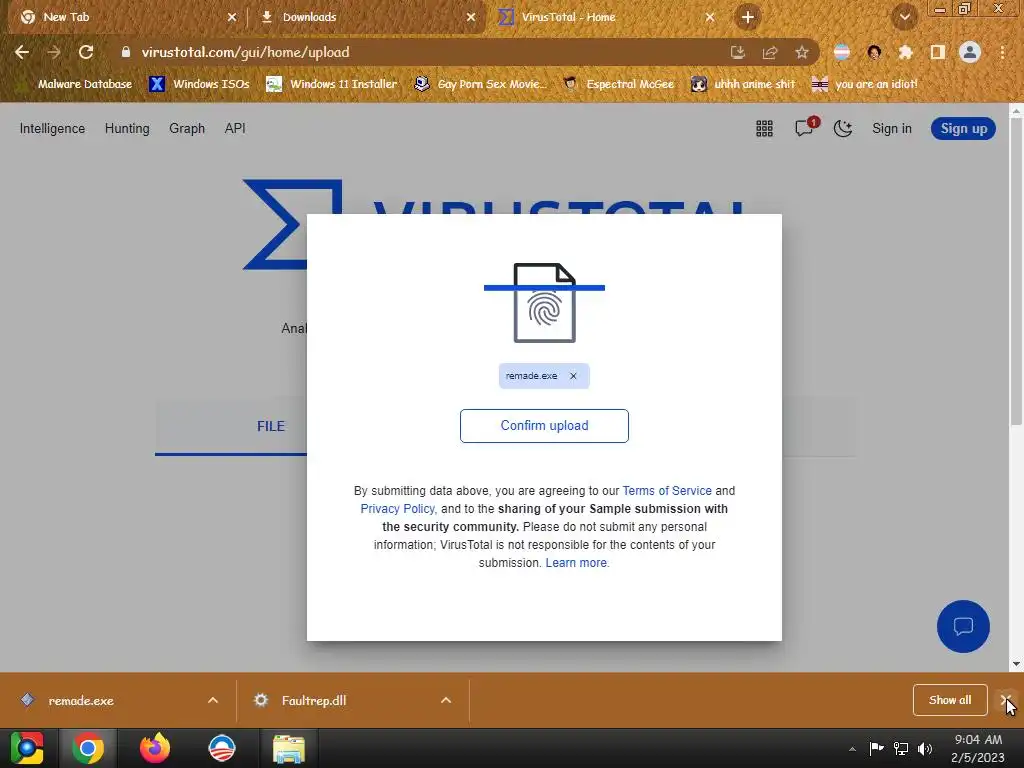
Task: Click the Sign up button
Action: [x=963, y=129]
